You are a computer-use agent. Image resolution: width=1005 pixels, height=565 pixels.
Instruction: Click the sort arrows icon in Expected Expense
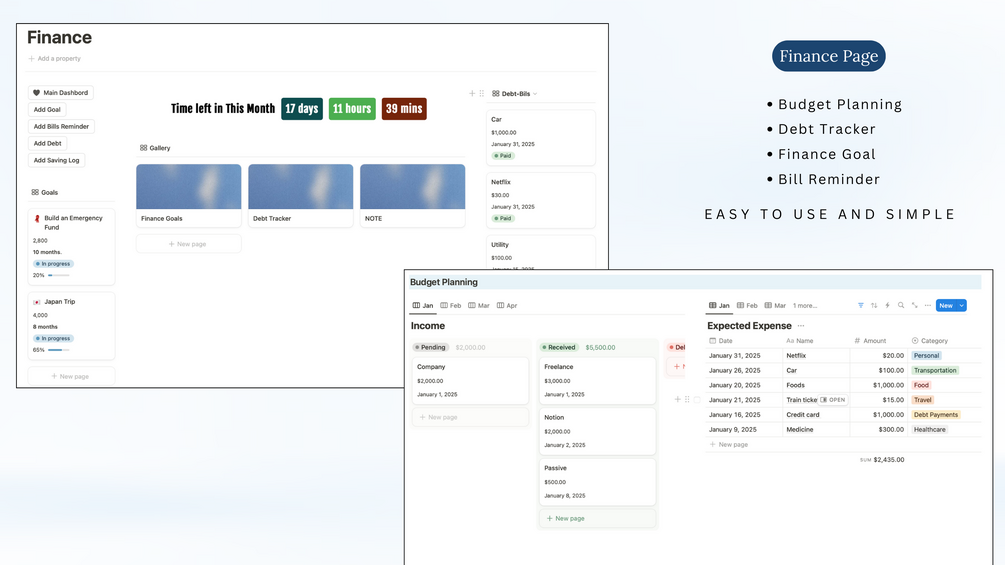(x=874, y=306)
